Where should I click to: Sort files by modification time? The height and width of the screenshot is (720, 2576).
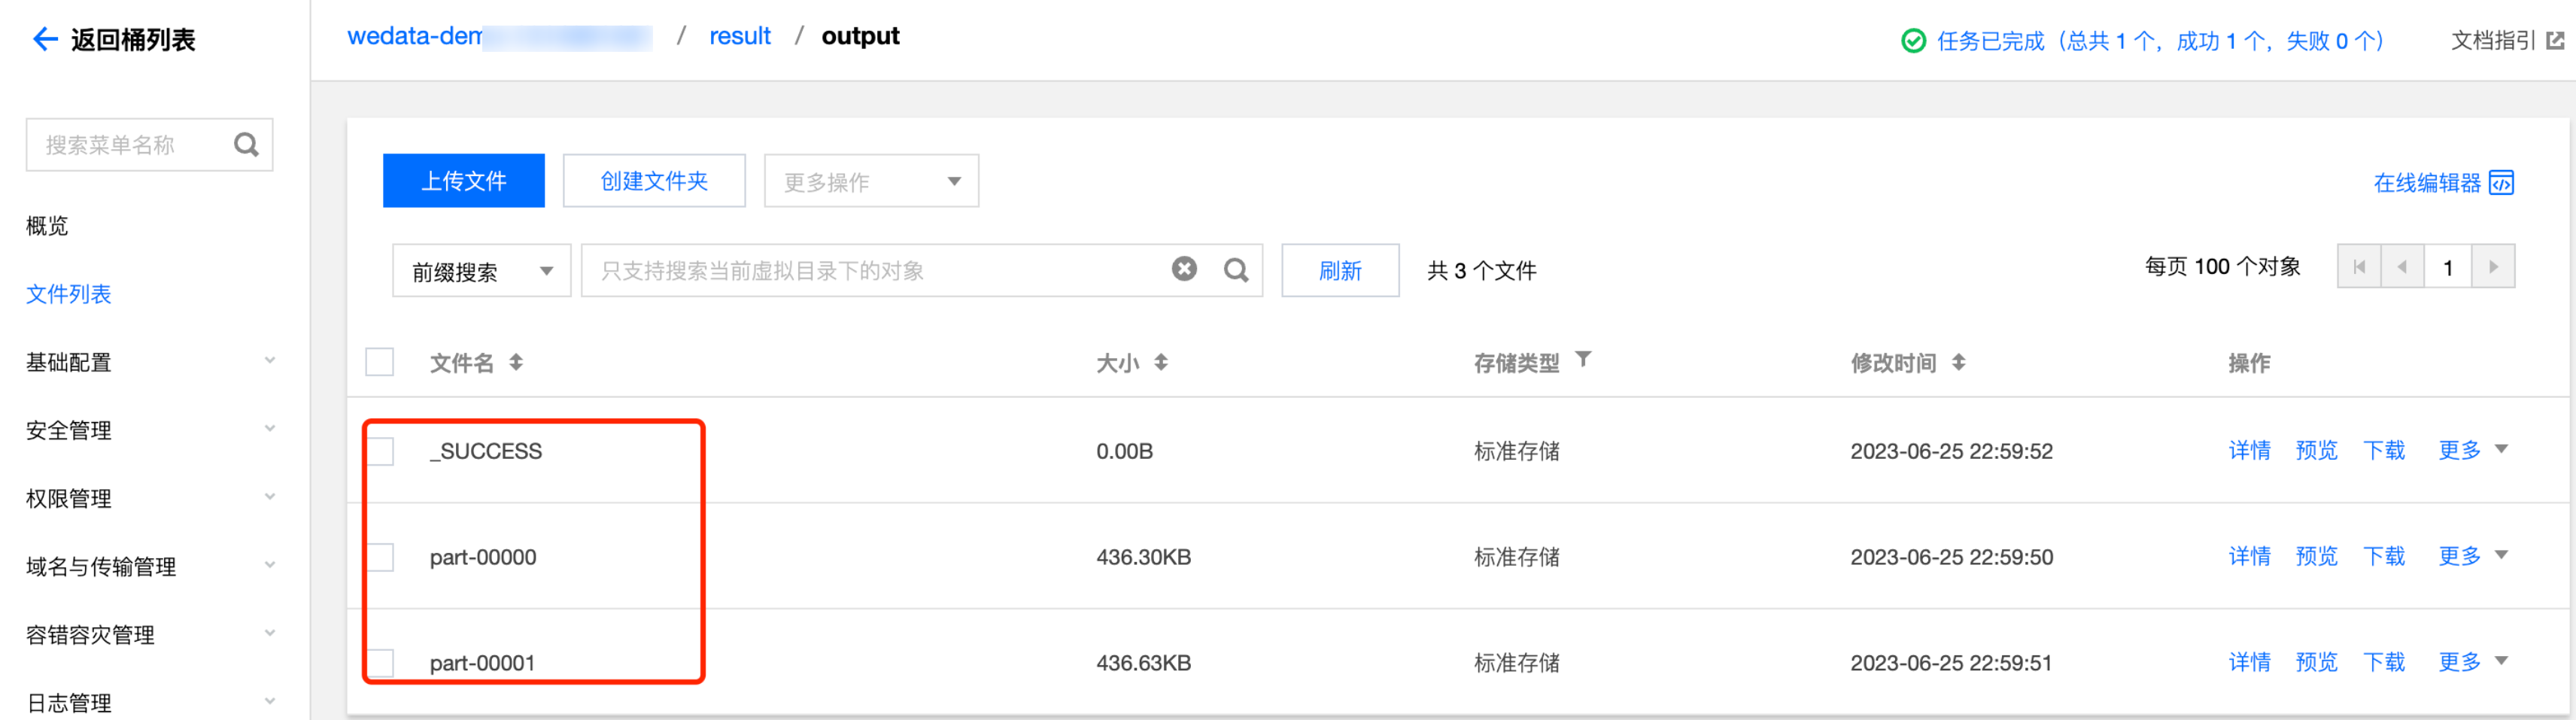click(x=1958, y=362)
